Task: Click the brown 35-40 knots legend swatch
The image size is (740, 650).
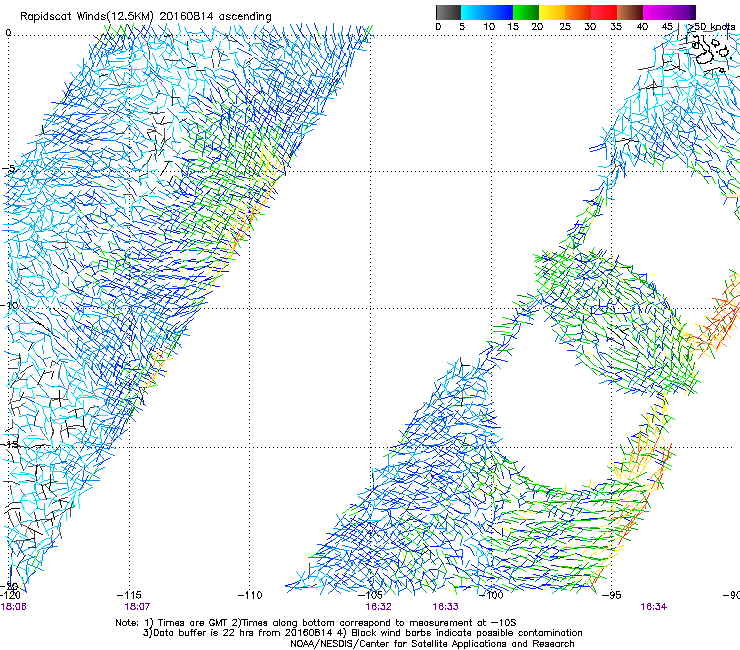Action: pos(630,12)
